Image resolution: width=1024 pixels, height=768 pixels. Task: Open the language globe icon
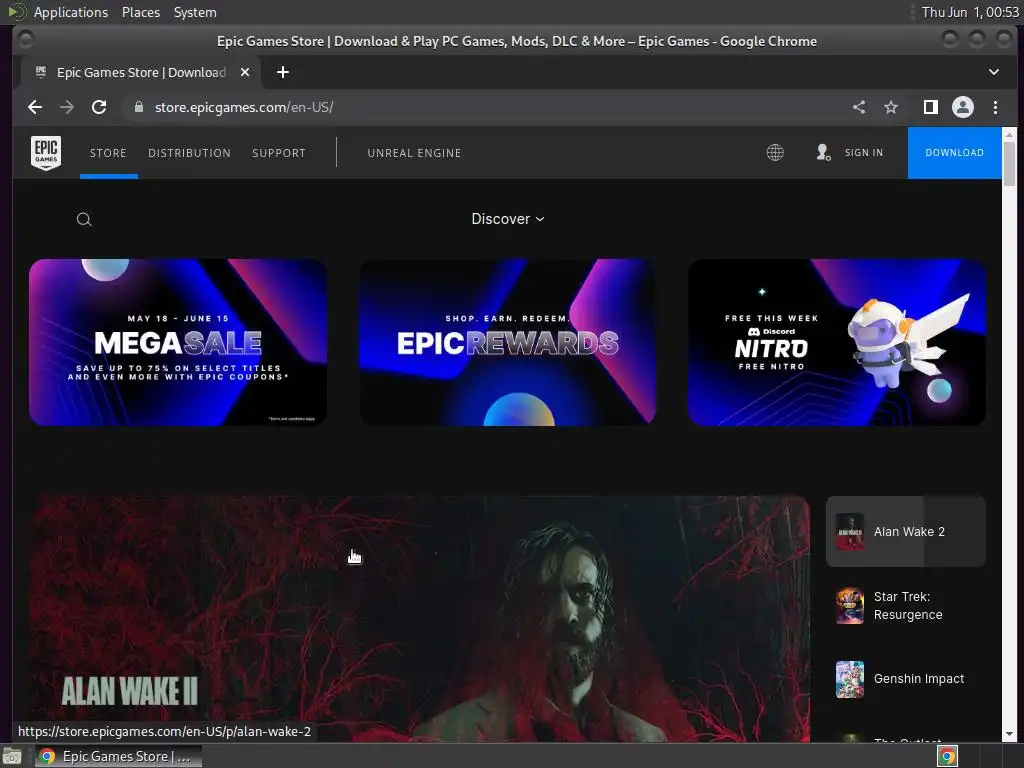click(775, 153)
